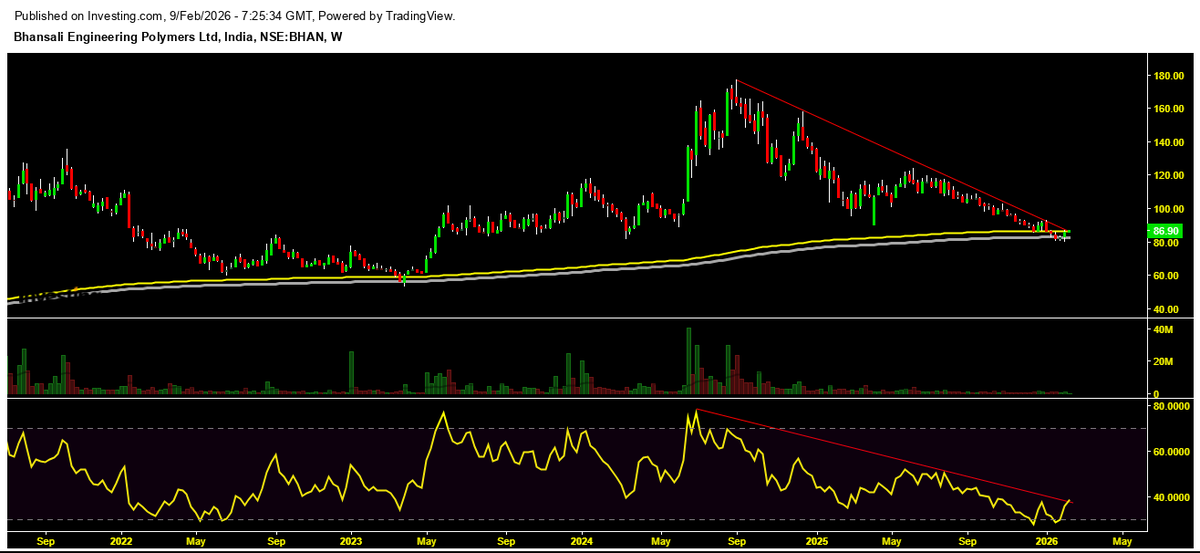Click the tallest green volume bar
1200x553 pixels.
[689, 360]
